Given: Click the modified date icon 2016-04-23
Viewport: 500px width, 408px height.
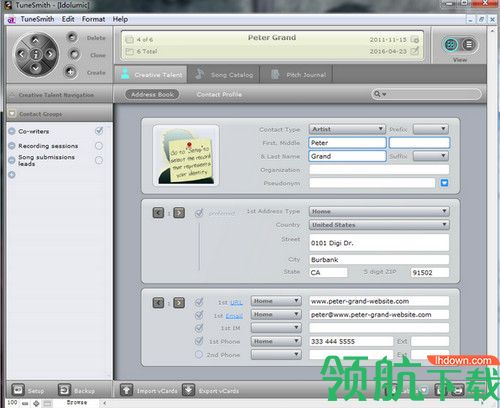Looking at the screenshot, I should (x=414, y=51).
